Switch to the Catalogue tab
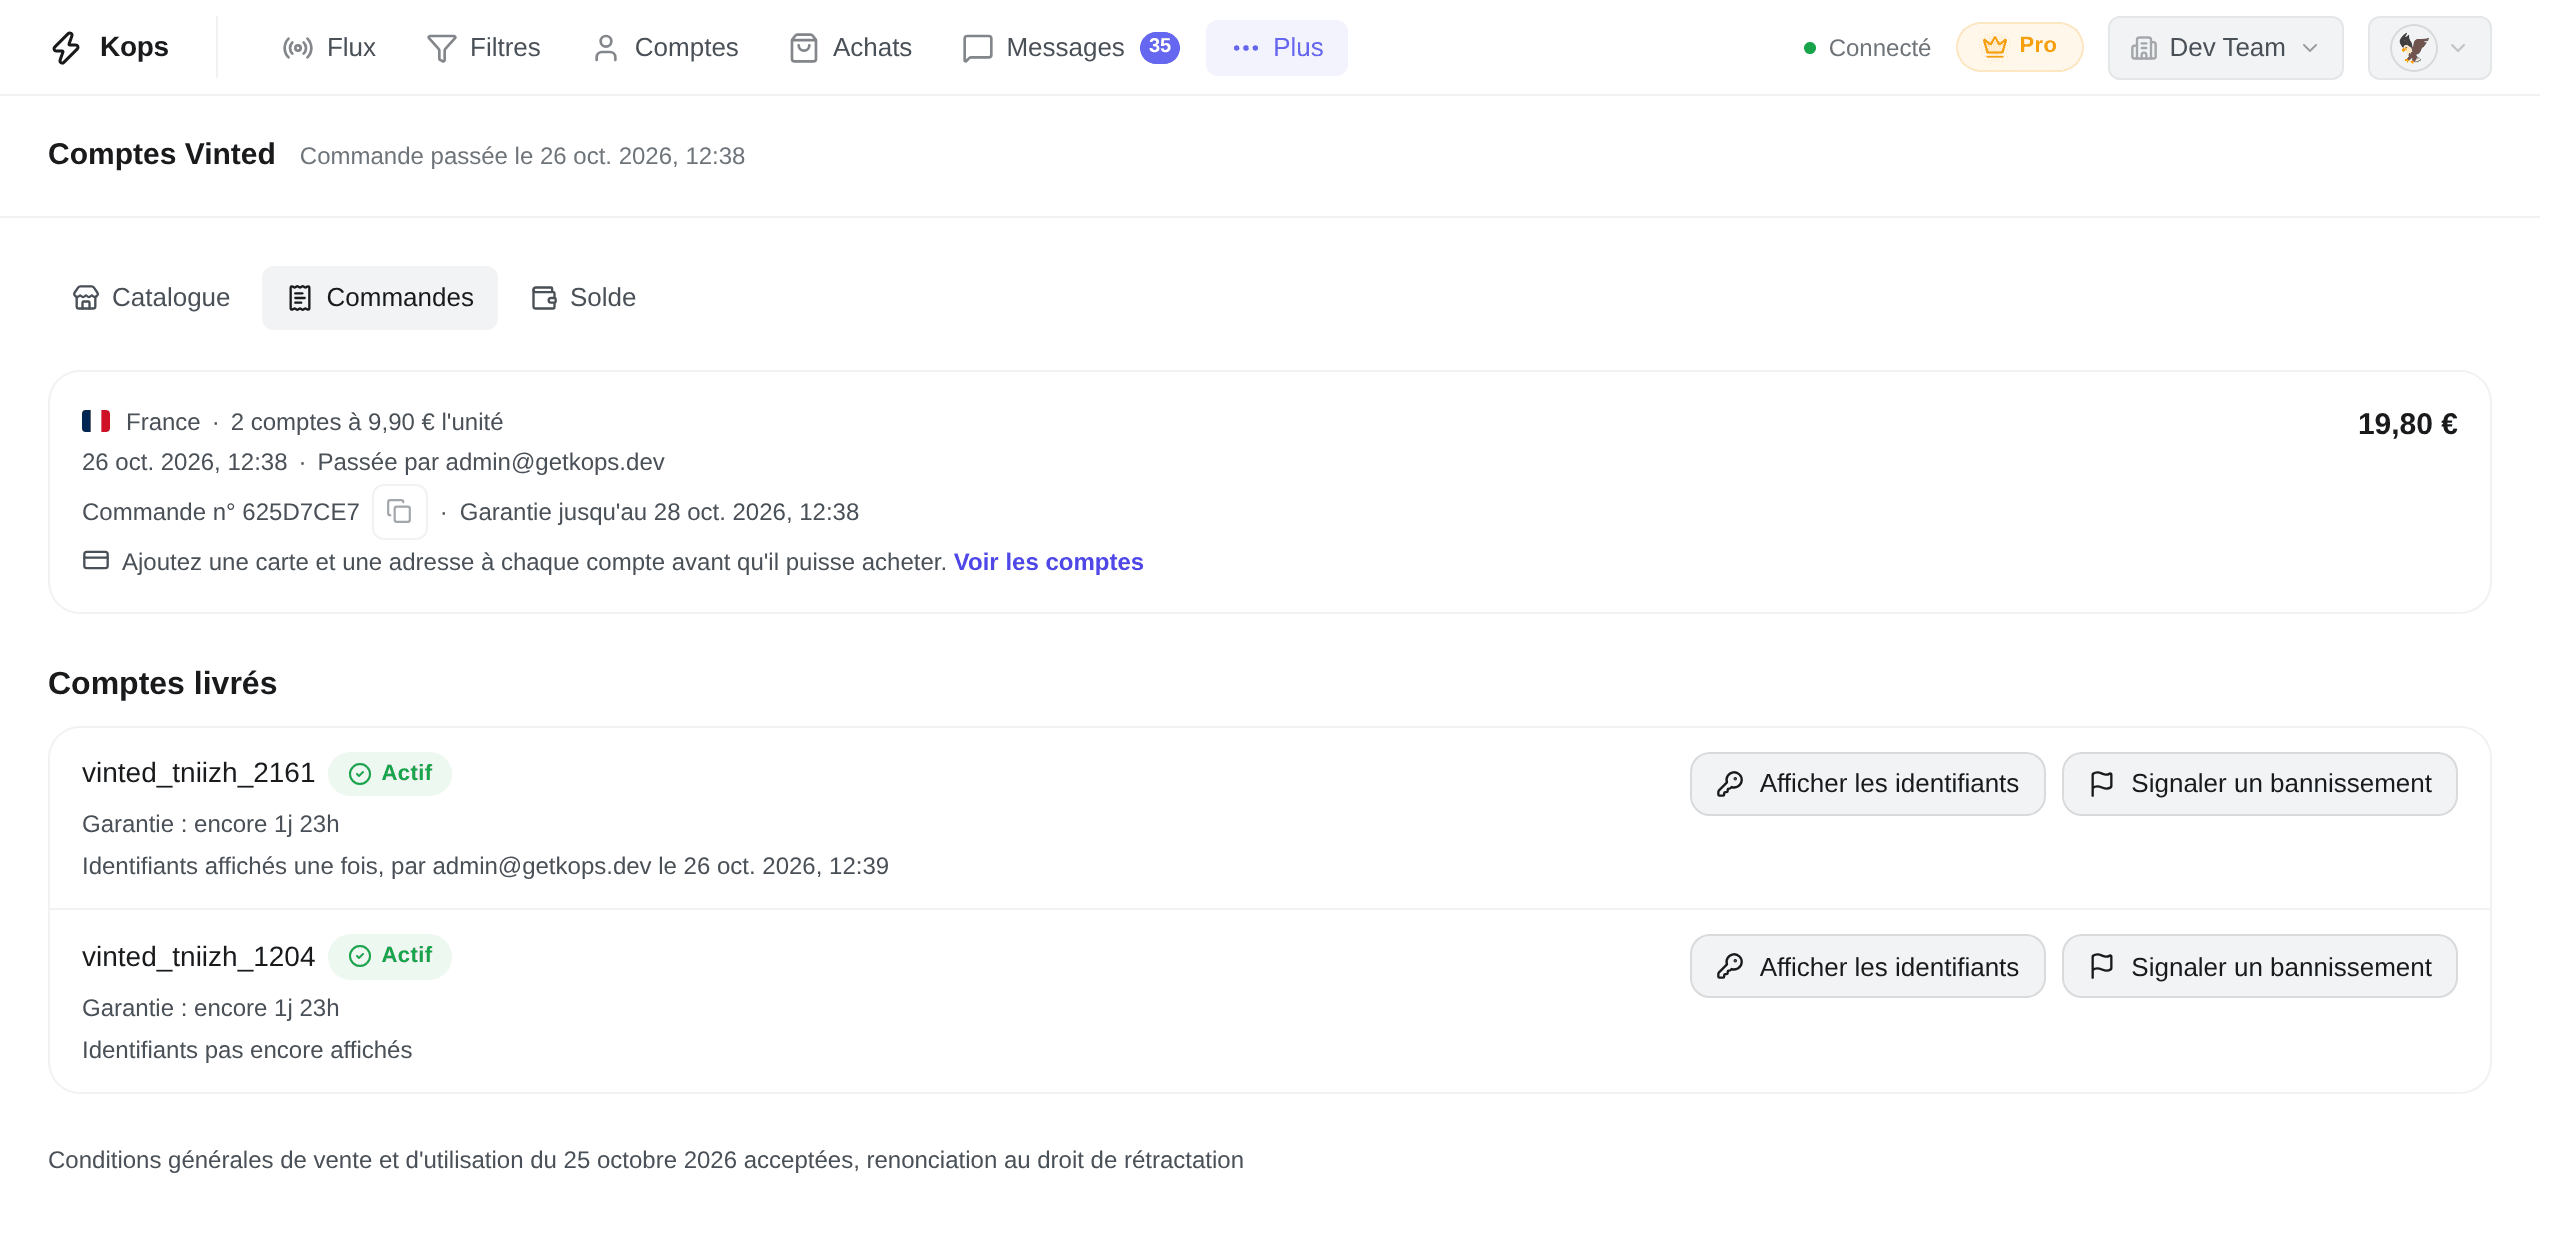 click(151, 297)
